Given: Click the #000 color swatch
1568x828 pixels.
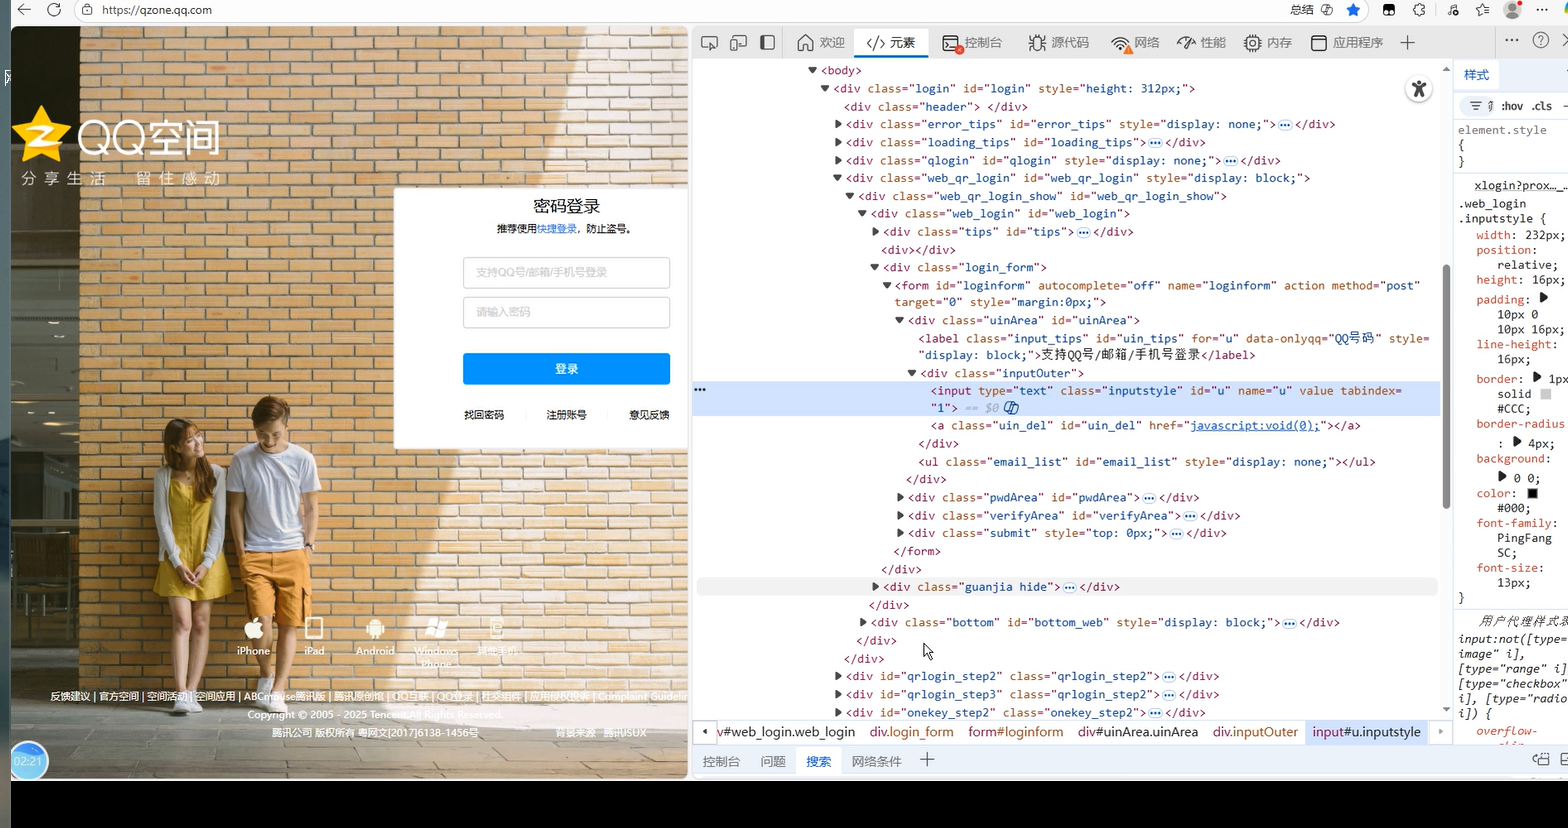Looking at the screenshot, I should [1532, 494].
